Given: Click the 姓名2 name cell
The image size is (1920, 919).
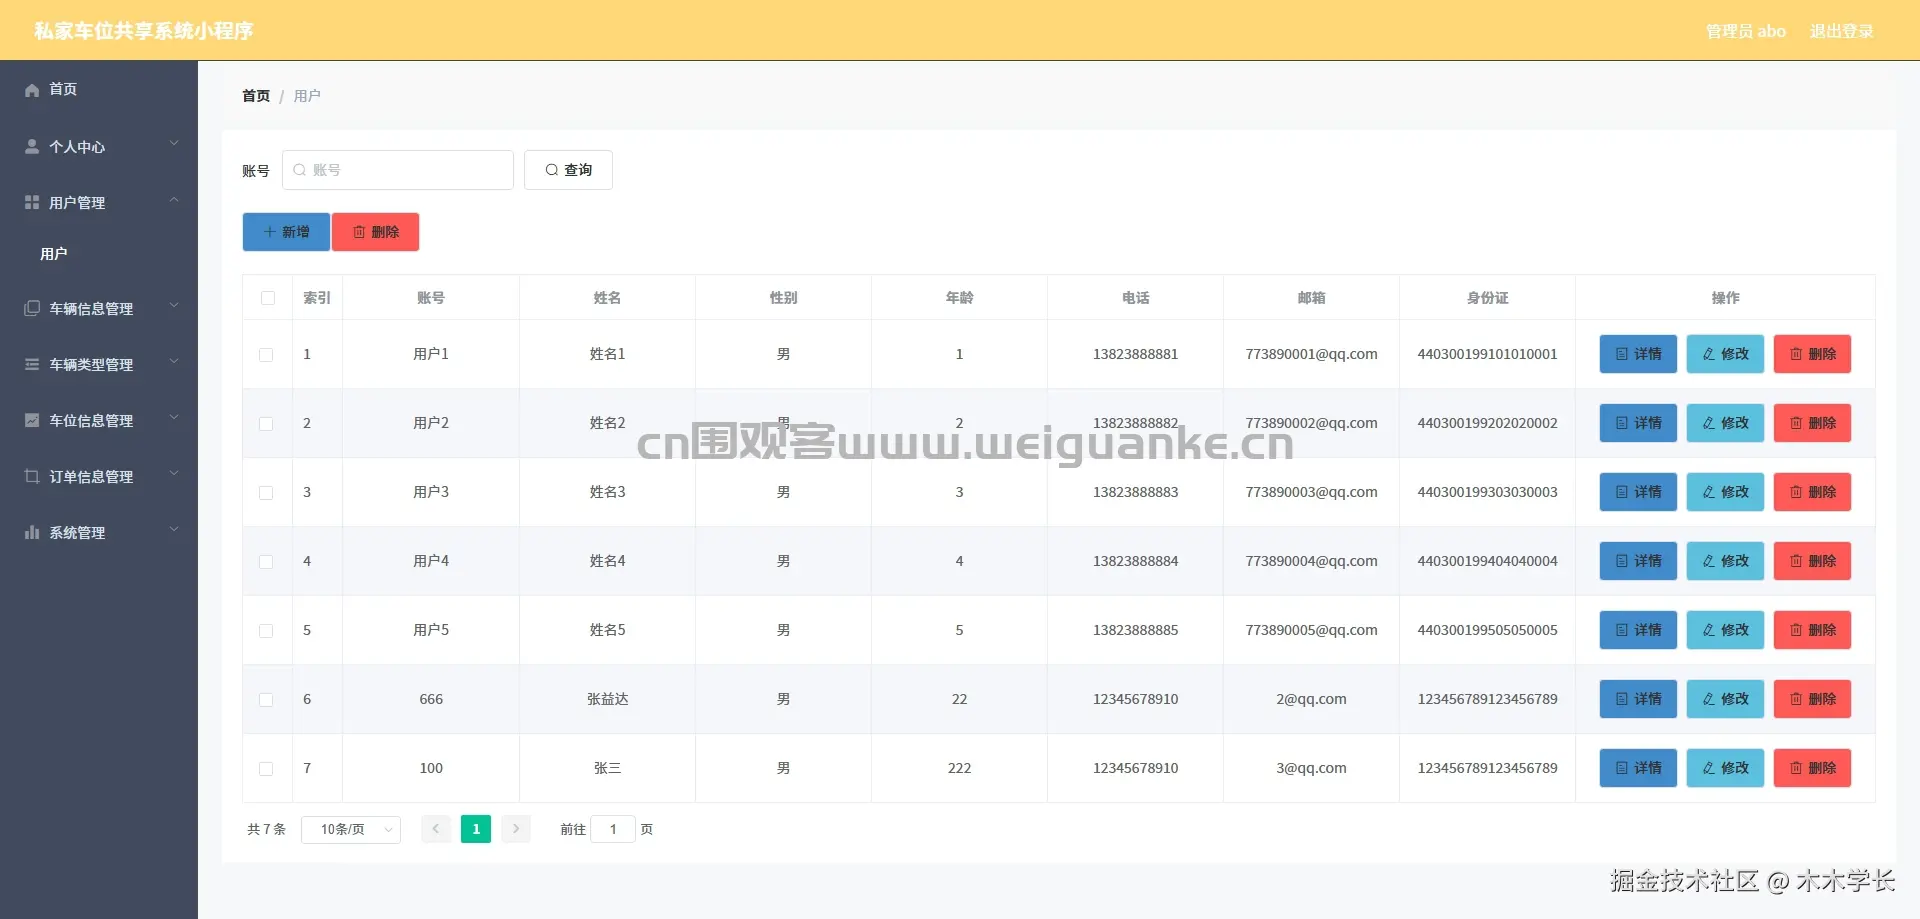Looking at the screenshot, I should [x=607, y=423].
